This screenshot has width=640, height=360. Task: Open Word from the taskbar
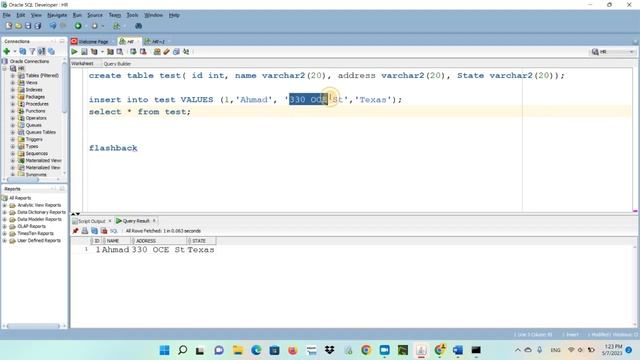tap(458, 350)
